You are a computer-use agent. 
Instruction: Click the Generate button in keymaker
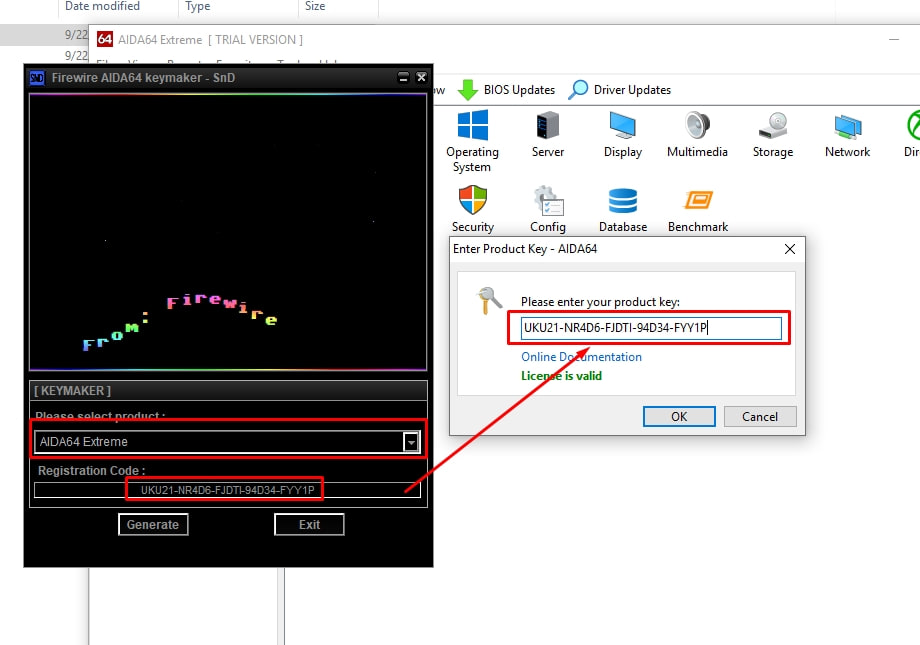[153, 525]
